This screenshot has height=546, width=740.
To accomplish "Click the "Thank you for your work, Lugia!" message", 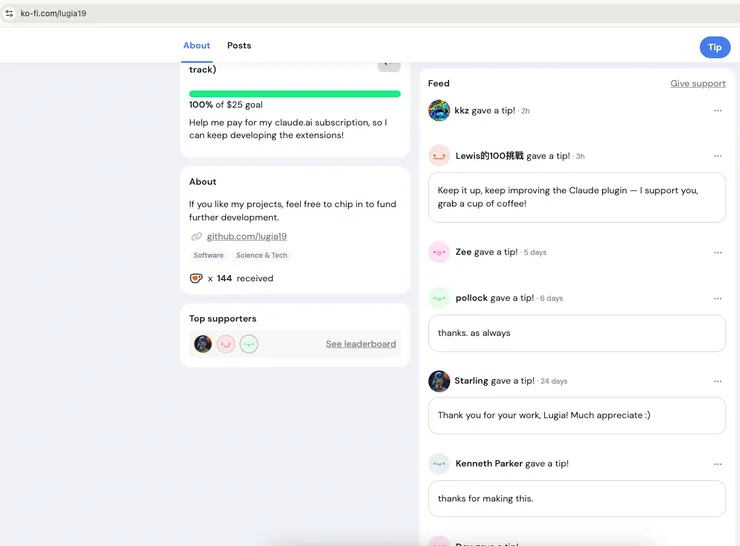I will (x=577, y=415).
